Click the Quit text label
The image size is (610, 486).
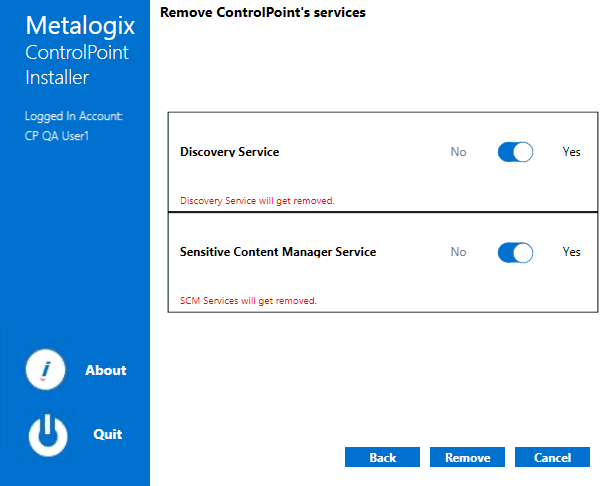click(x=107, y=434)
